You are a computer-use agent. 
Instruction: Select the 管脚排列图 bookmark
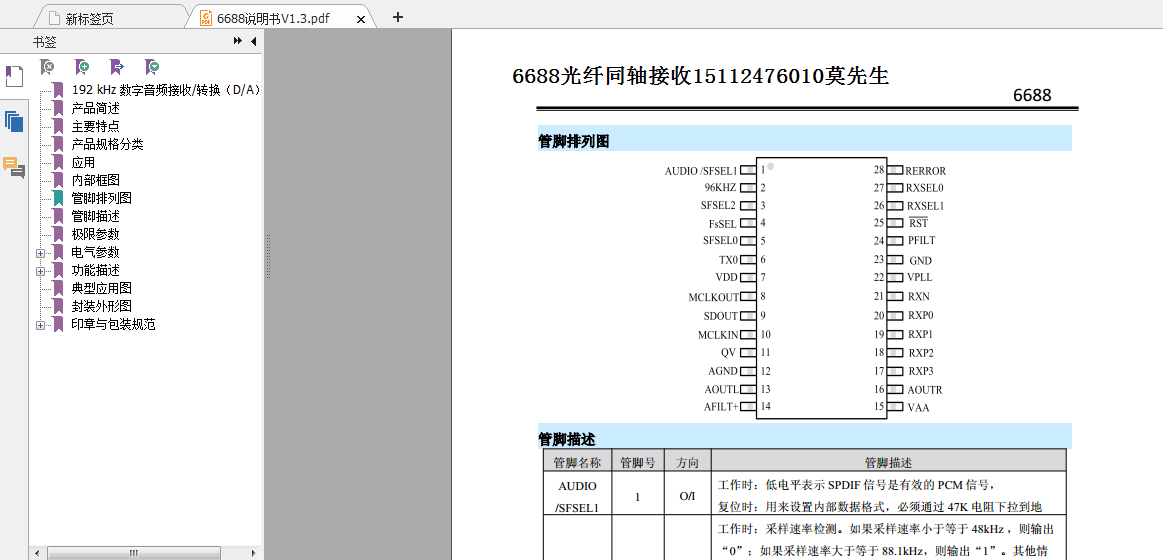[x=101, y=198]
